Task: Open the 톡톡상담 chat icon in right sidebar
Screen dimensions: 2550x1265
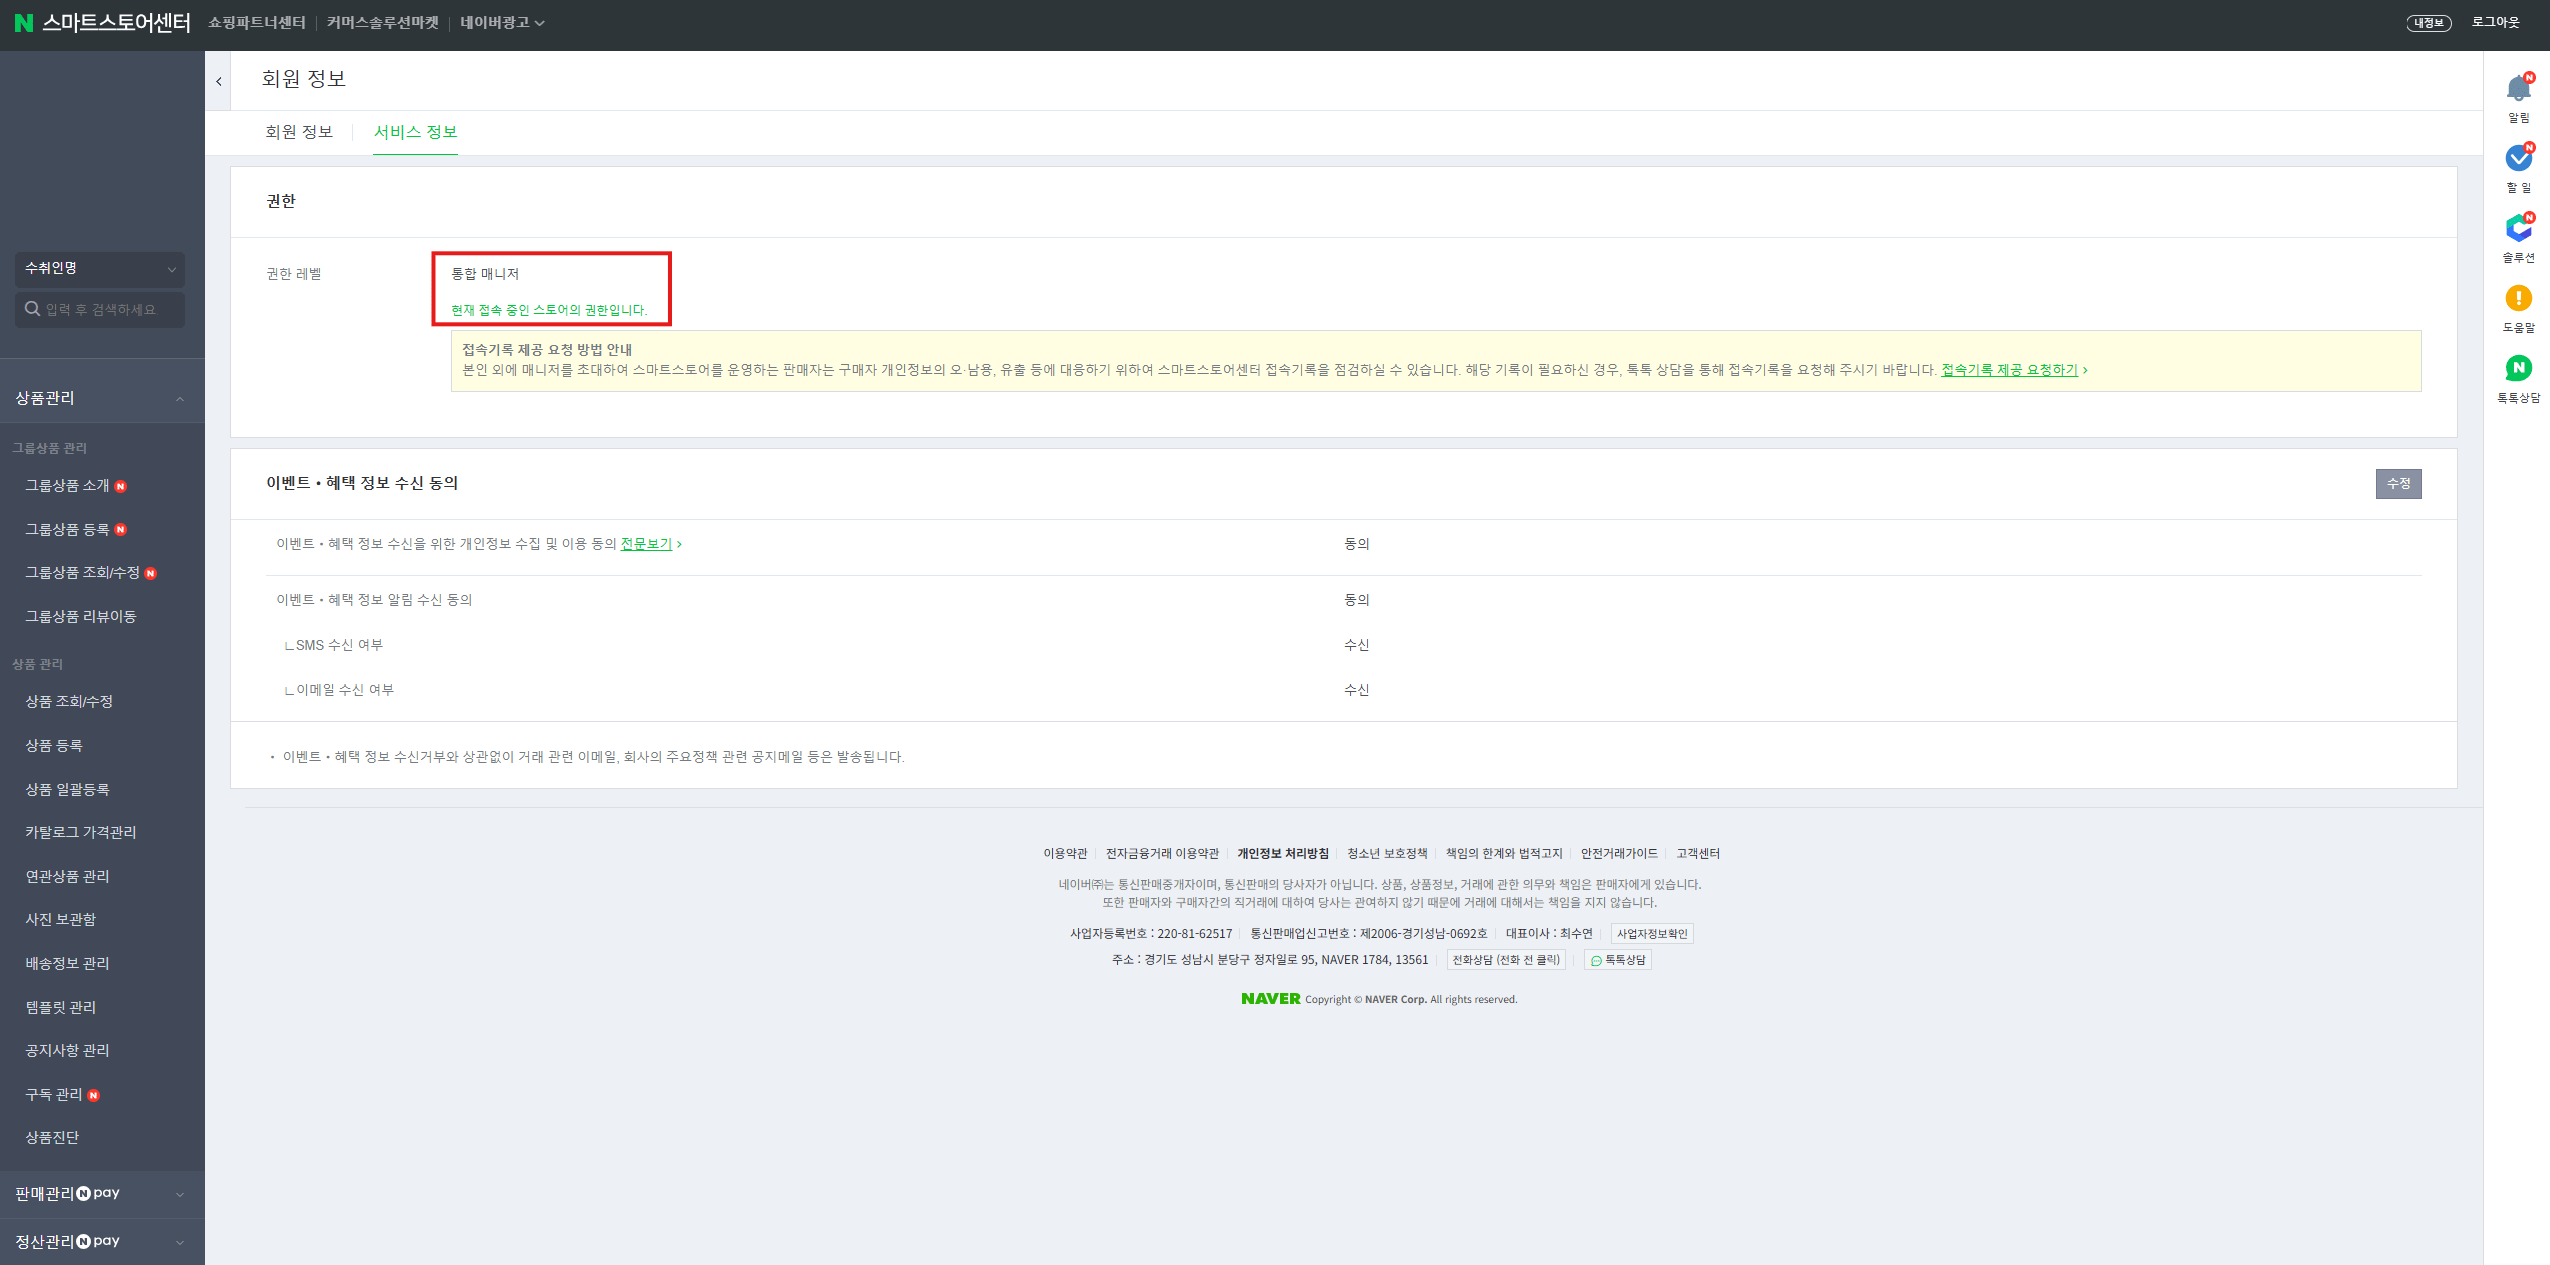Action: pos(2518,368)
